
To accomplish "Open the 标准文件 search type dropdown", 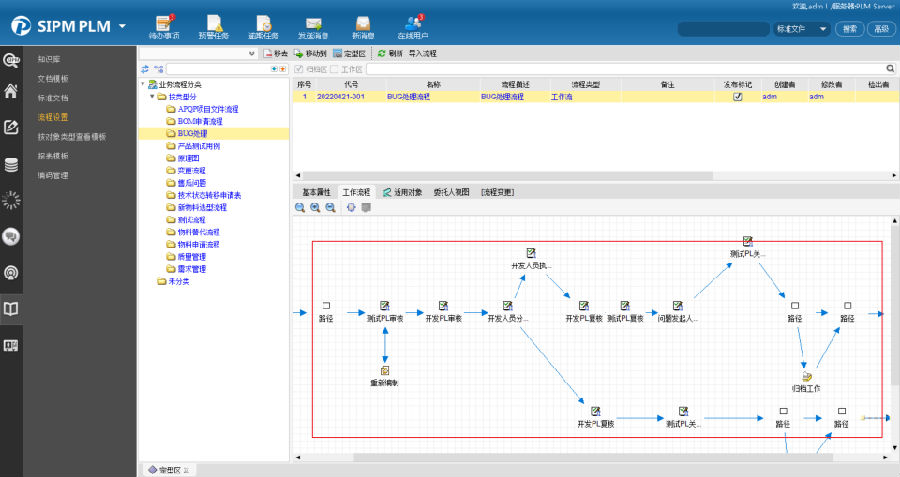I will click(x=801, y=29).
